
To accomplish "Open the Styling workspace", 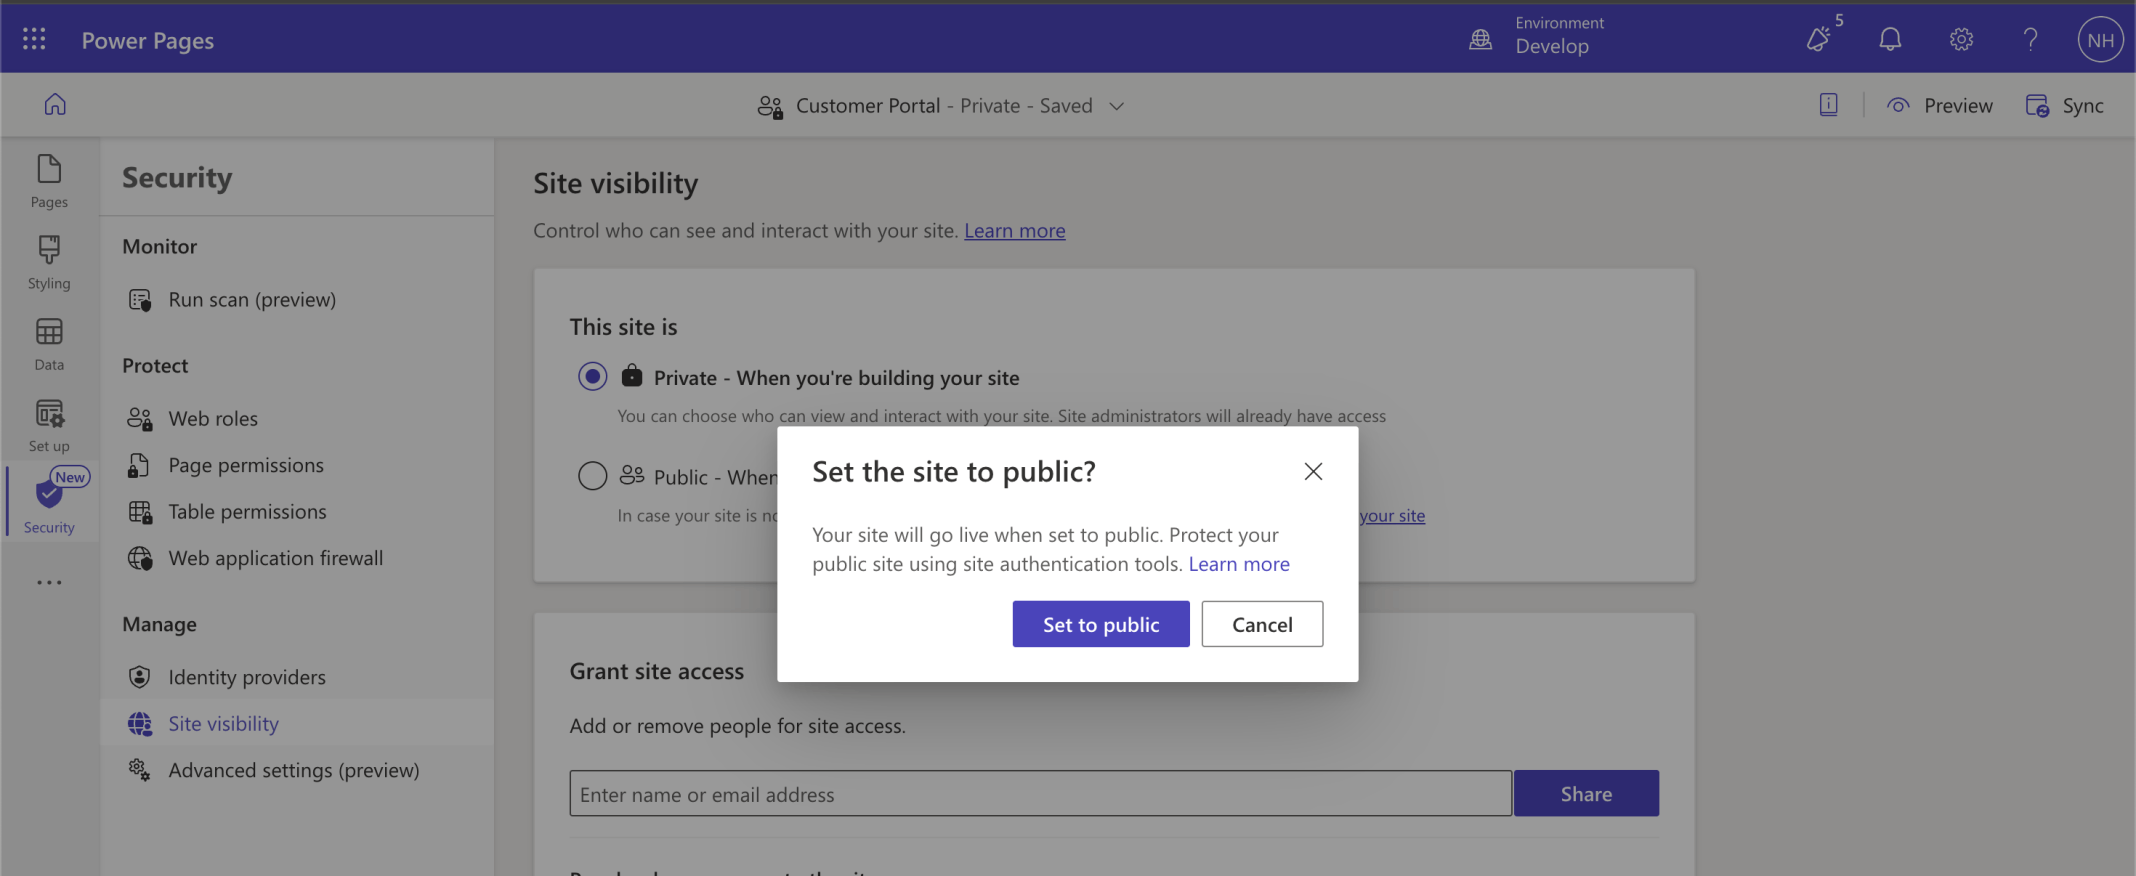I will pos(49,262).
